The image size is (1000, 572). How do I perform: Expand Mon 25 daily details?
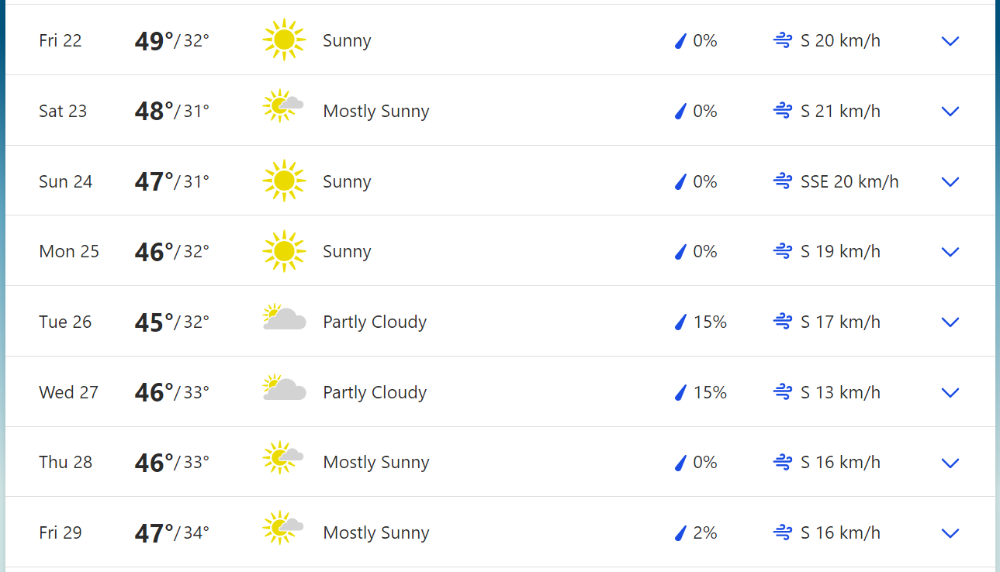[x=950, y=252]
